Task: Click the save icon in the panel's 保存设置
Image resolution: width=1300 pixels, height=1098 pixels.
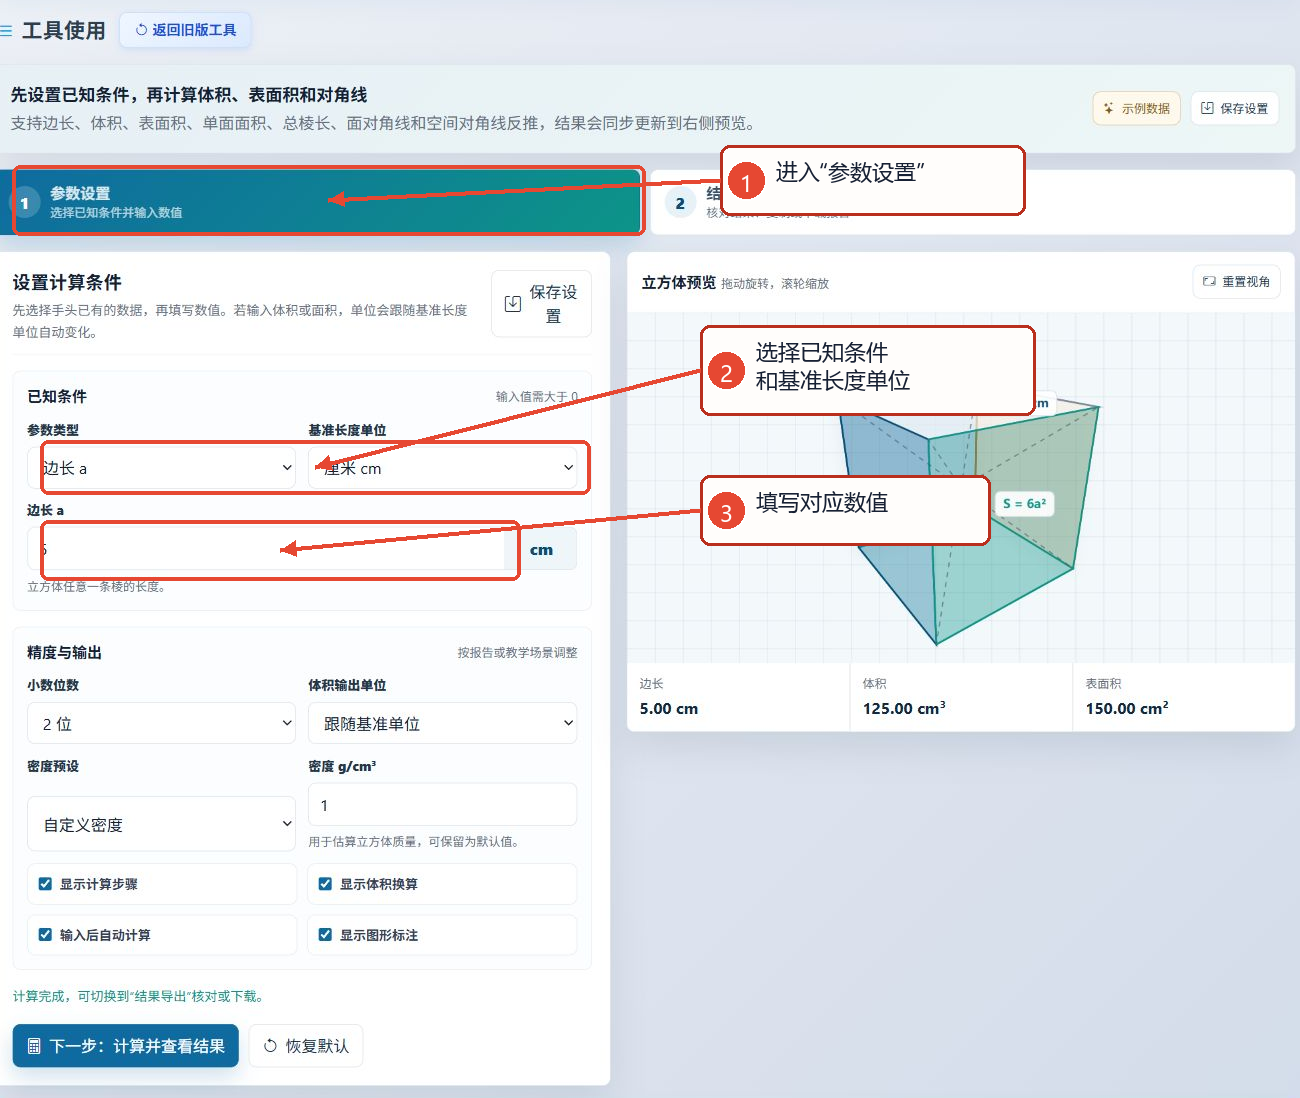Action: pos(513,304)
